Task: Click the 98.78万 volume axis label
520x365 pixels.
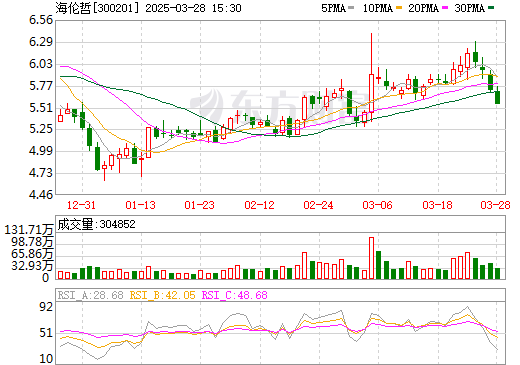Action: point(32,242)
